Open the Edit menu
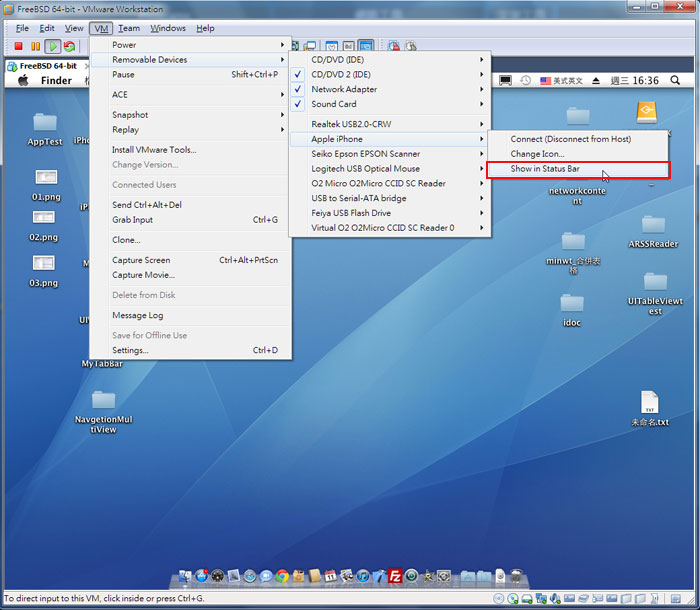 47,28
